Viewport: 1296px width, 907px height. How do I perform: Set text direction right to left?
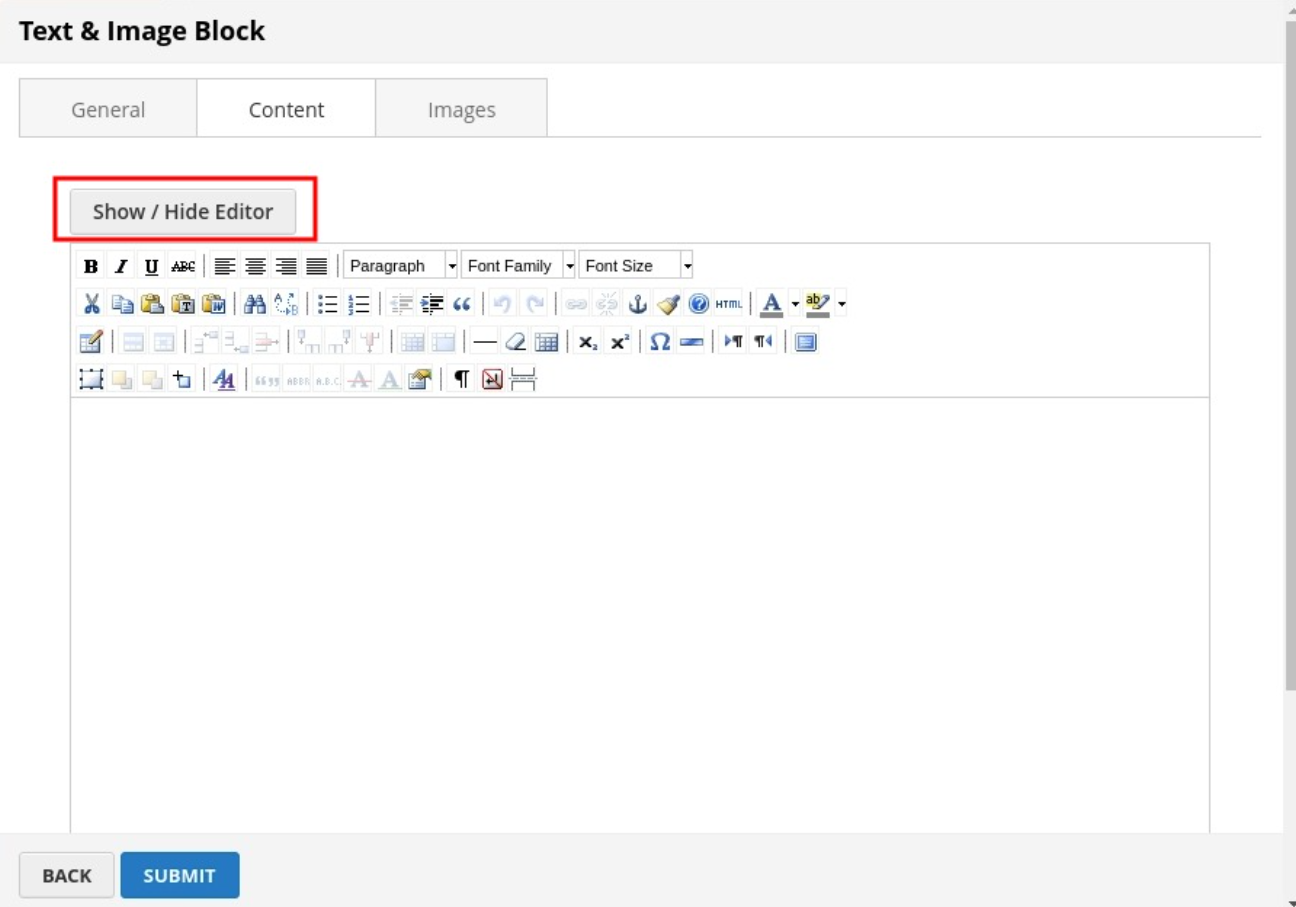[763, 342]
